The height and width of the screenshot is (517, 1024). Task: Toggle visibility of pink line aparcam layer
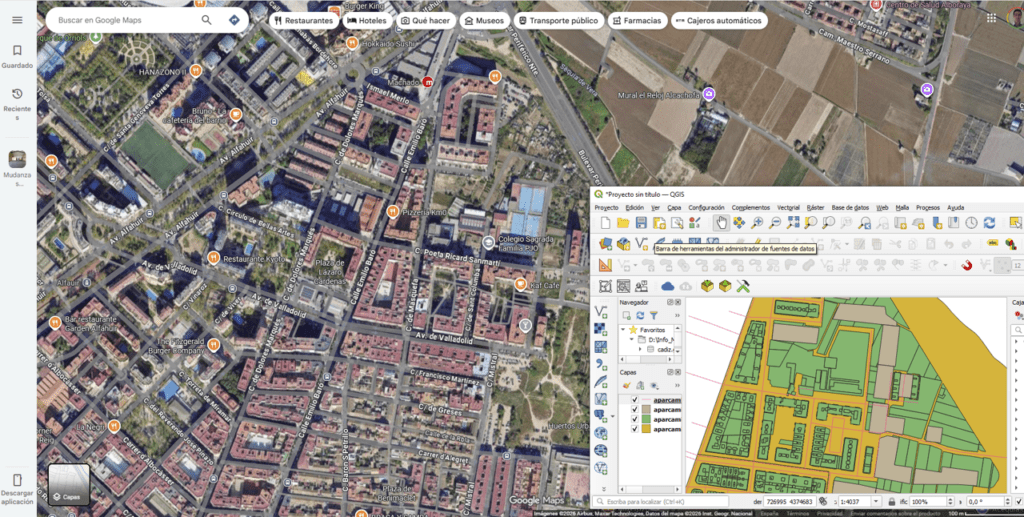(634, 400)
